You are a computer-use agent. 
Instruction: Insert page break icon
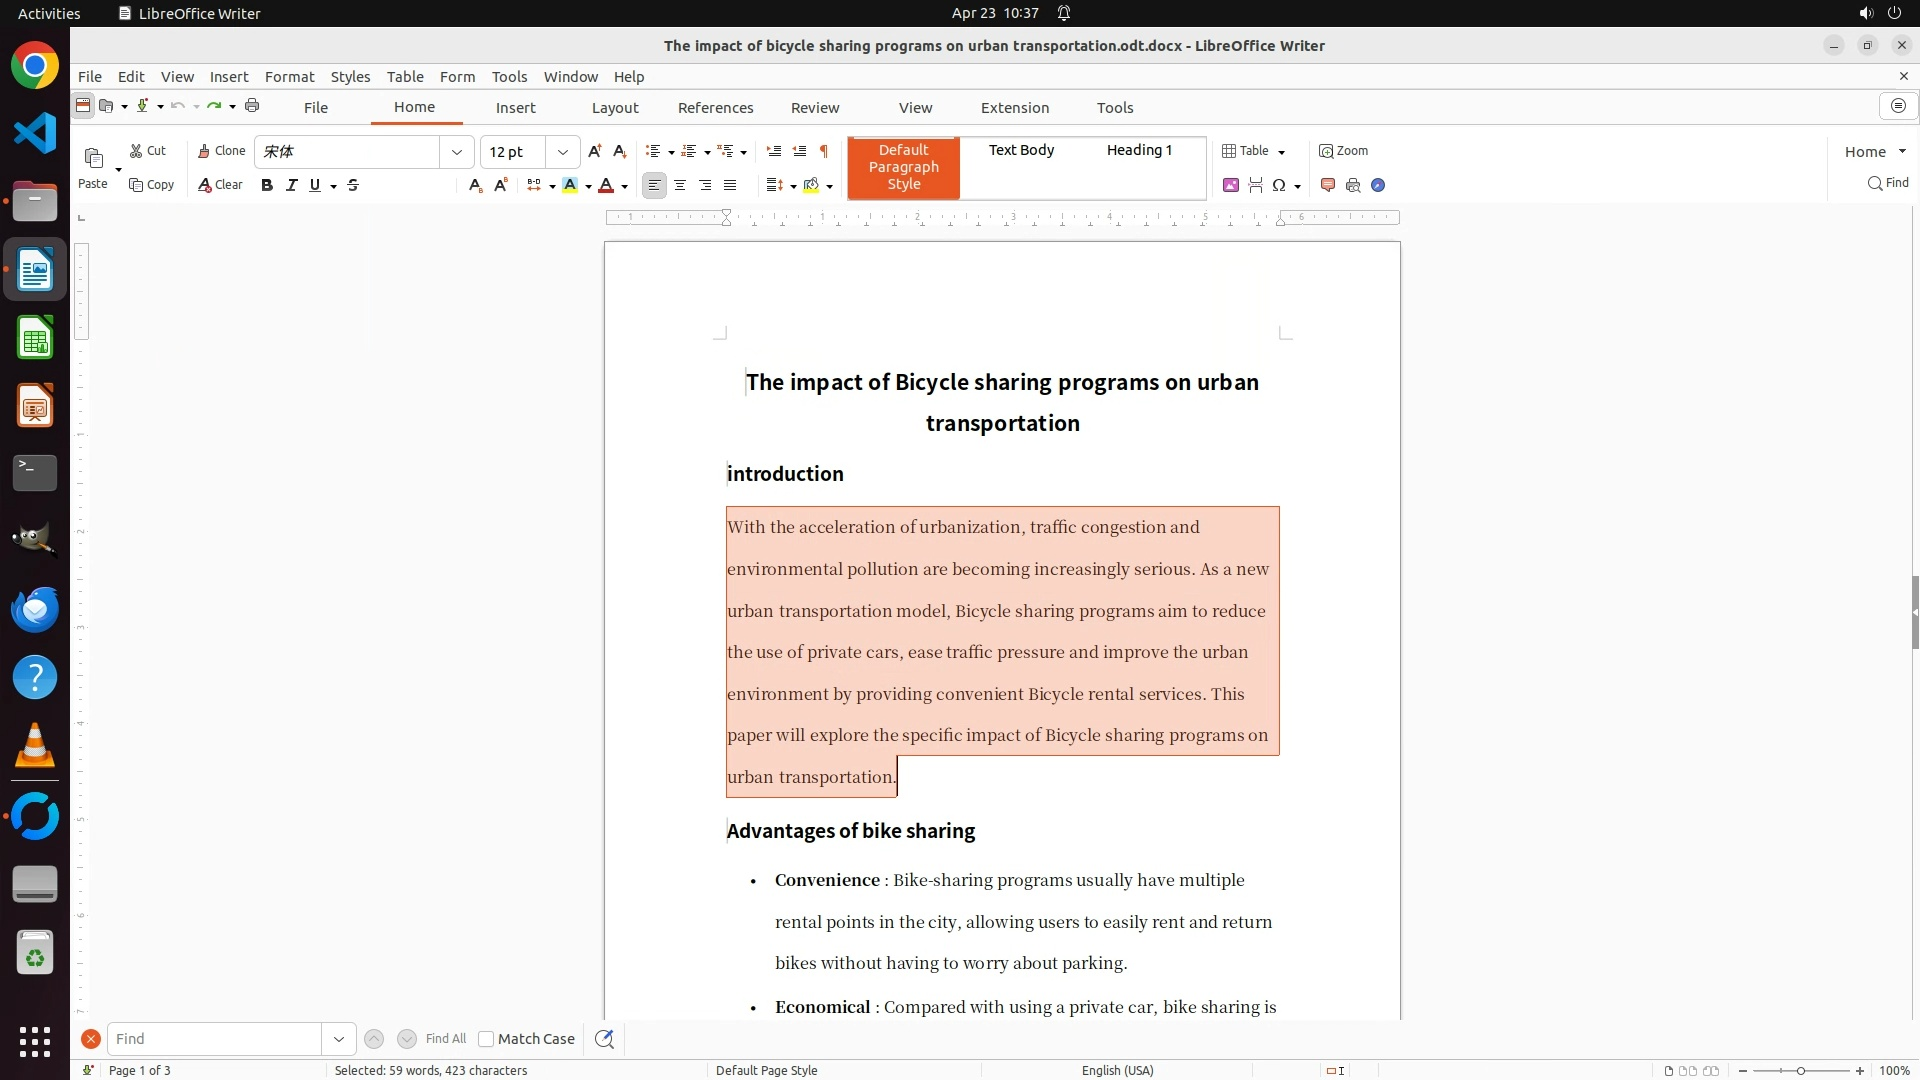tap(1256, 185)
